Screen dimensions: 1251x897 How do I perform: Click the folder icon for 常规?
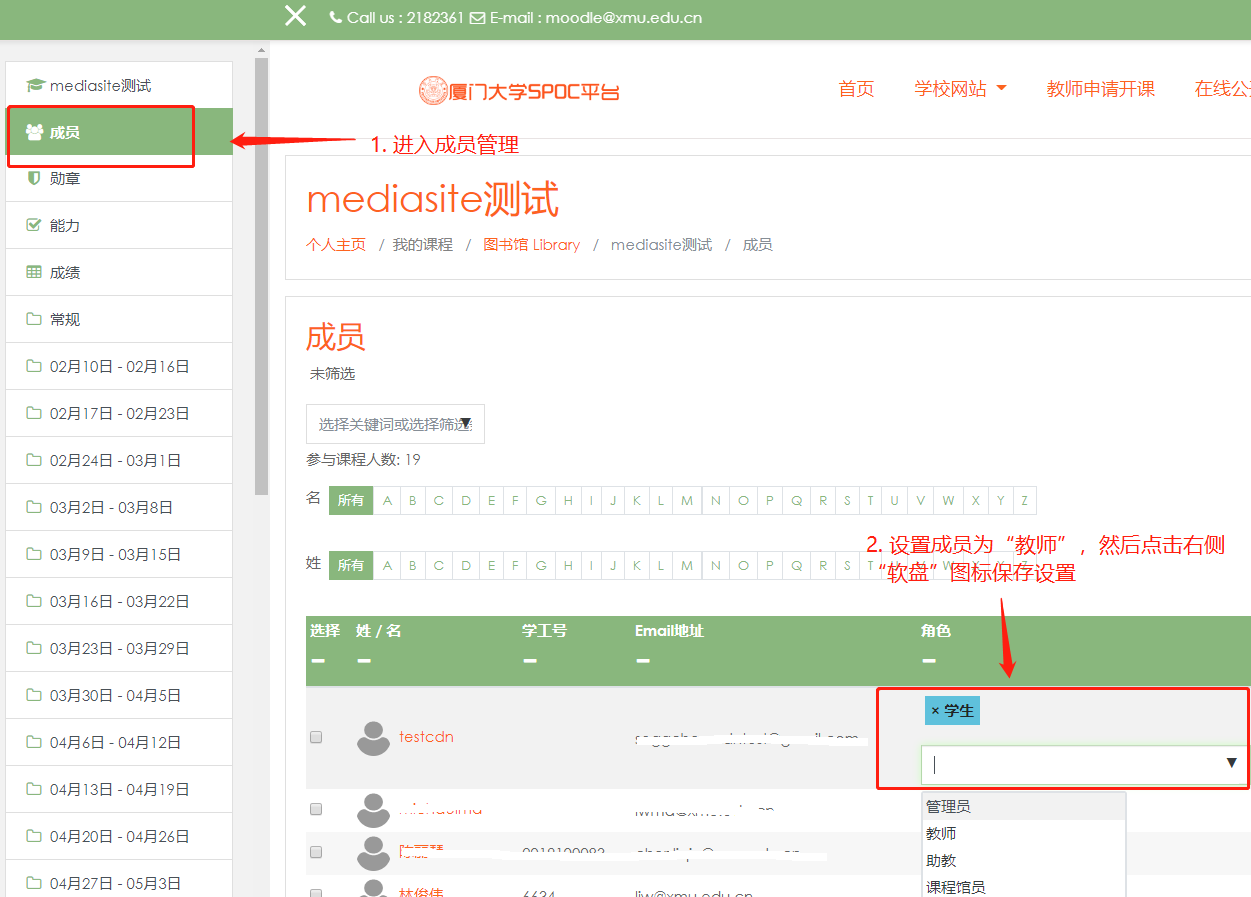34,319
